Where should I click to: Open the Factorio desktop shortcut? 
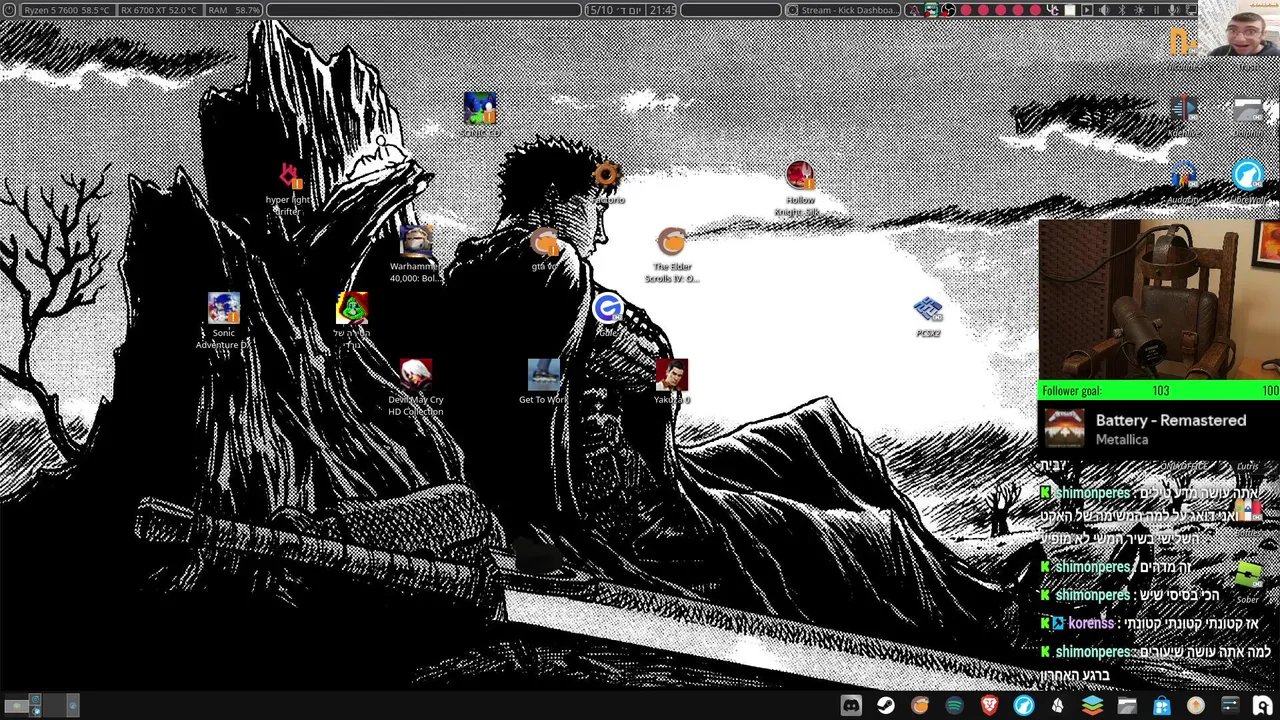click(607, 183)
